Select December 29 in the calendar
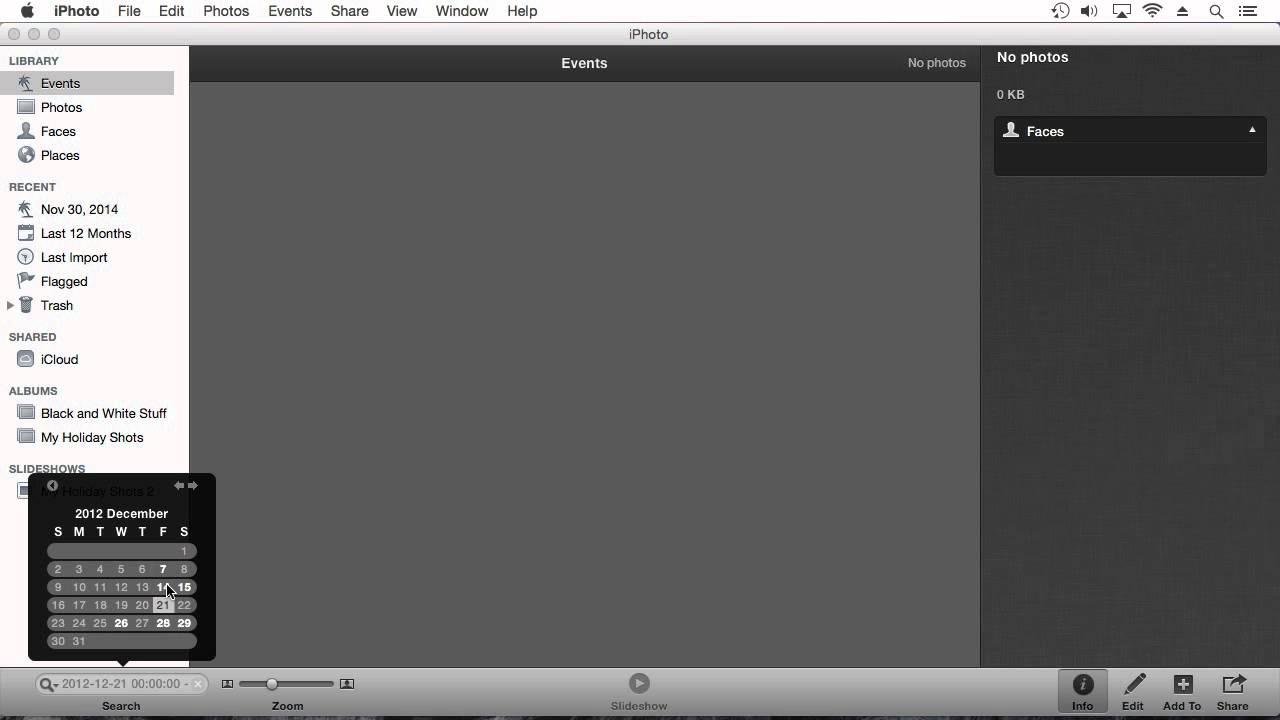The width and height of the screenshot is (1280, 720). (x=184, y=623)
